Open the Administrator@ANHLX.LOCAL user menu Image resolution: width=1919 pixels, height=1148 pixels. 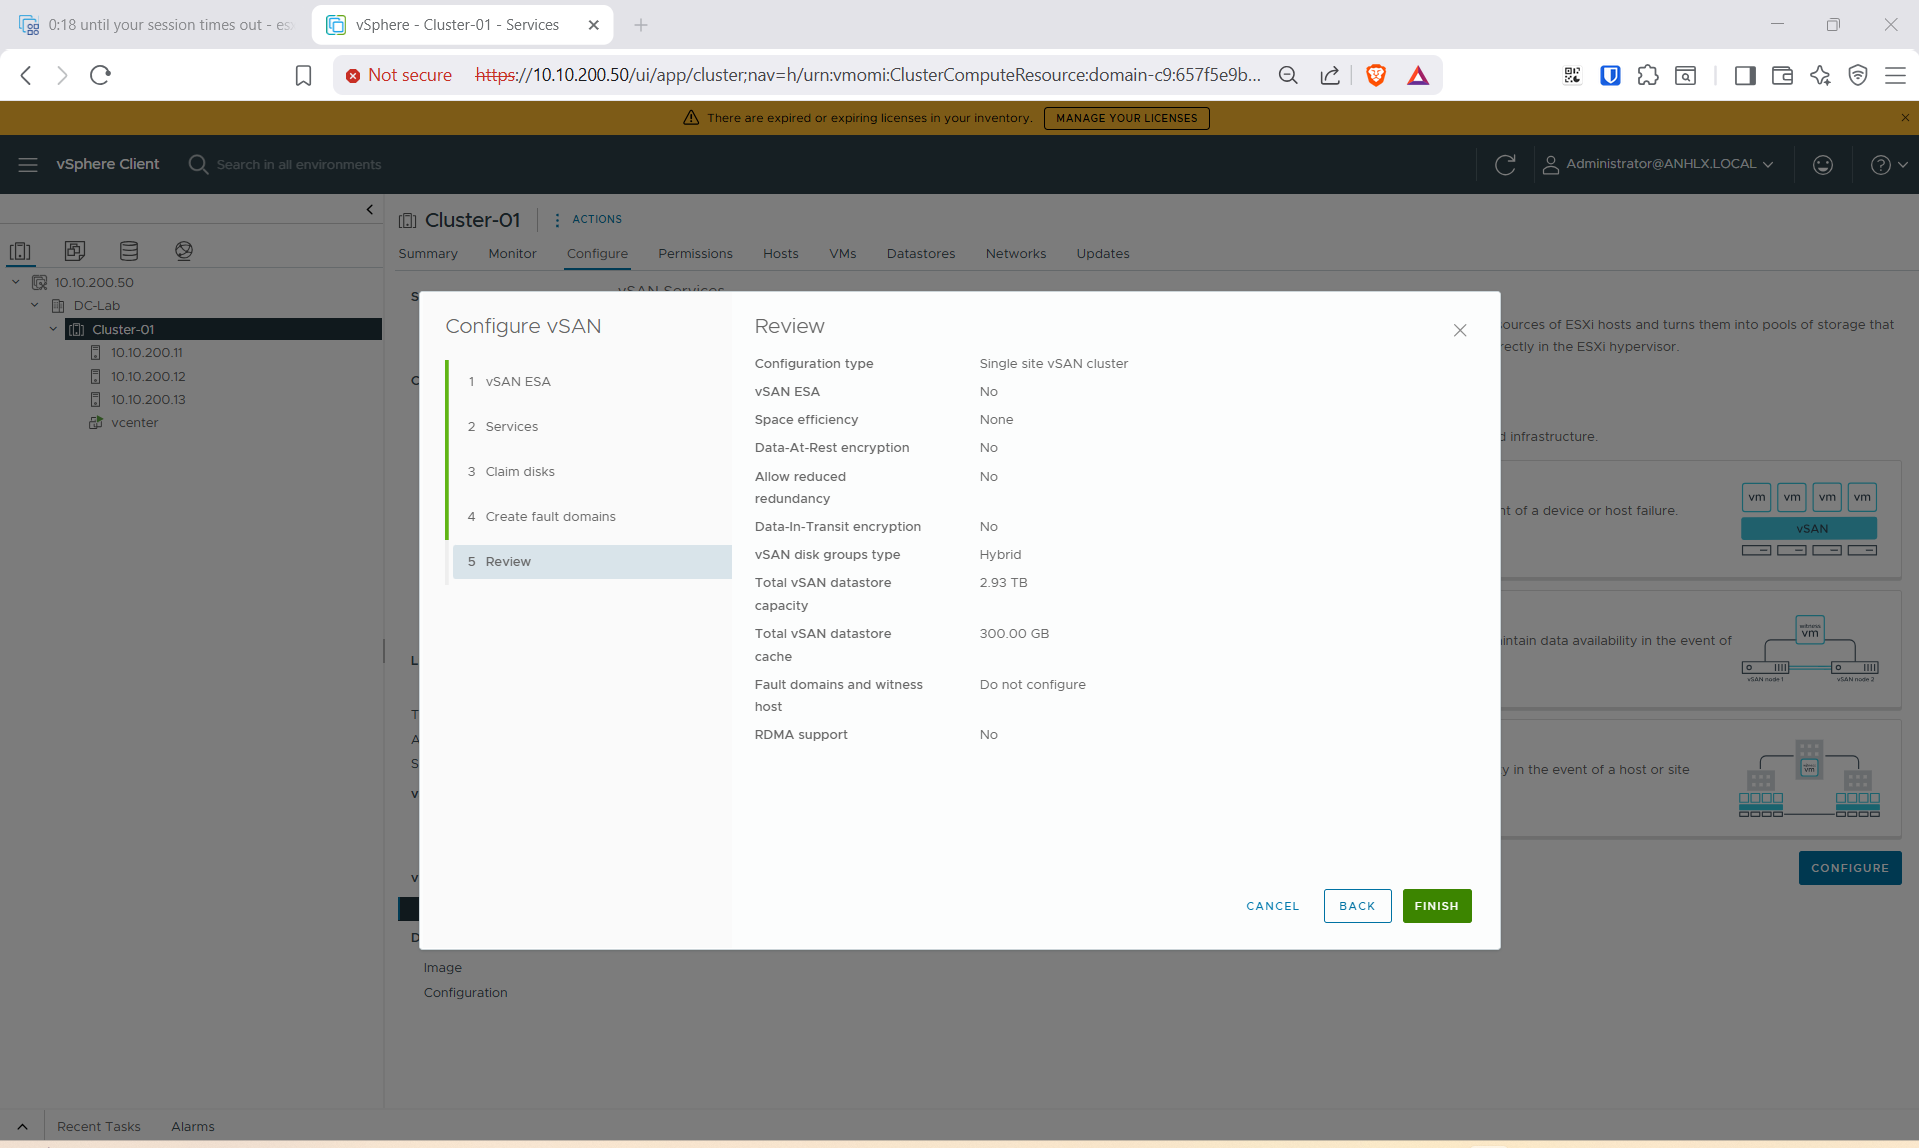coord(1658,164)
